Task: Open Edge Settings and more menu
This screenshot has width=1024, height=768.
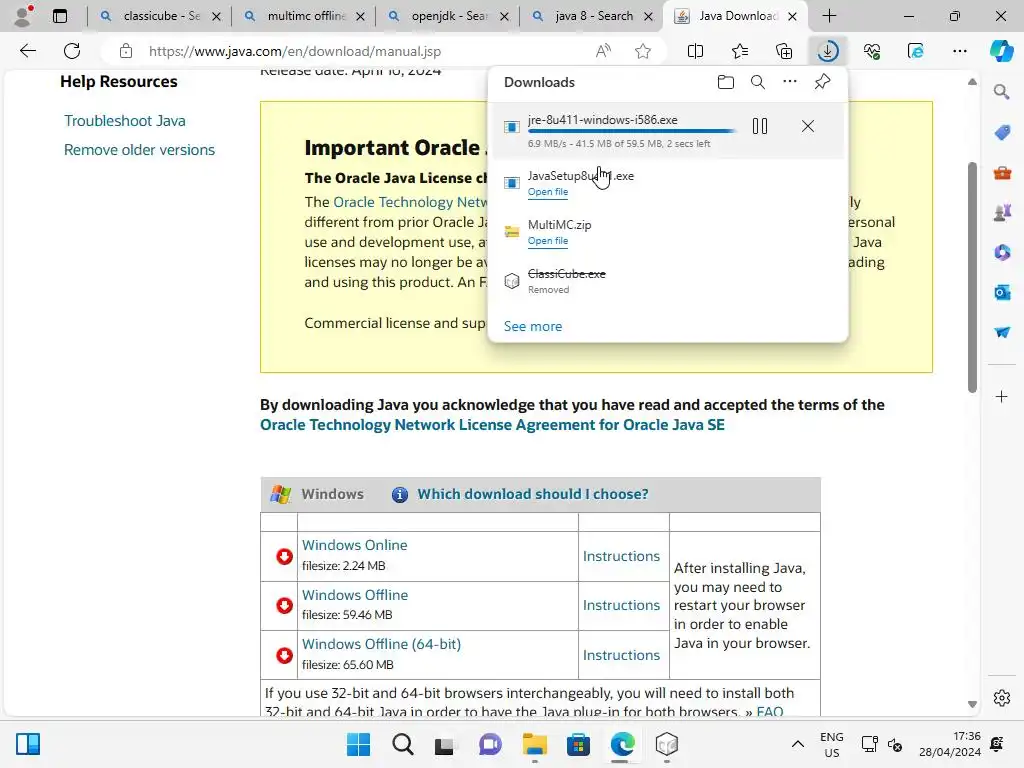Action: 959,51
